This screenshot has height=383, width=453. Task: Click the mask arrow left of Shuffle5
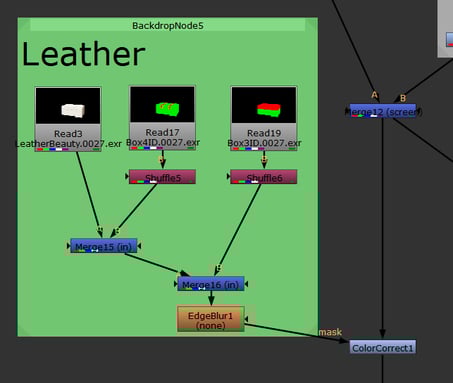(127, 176)
